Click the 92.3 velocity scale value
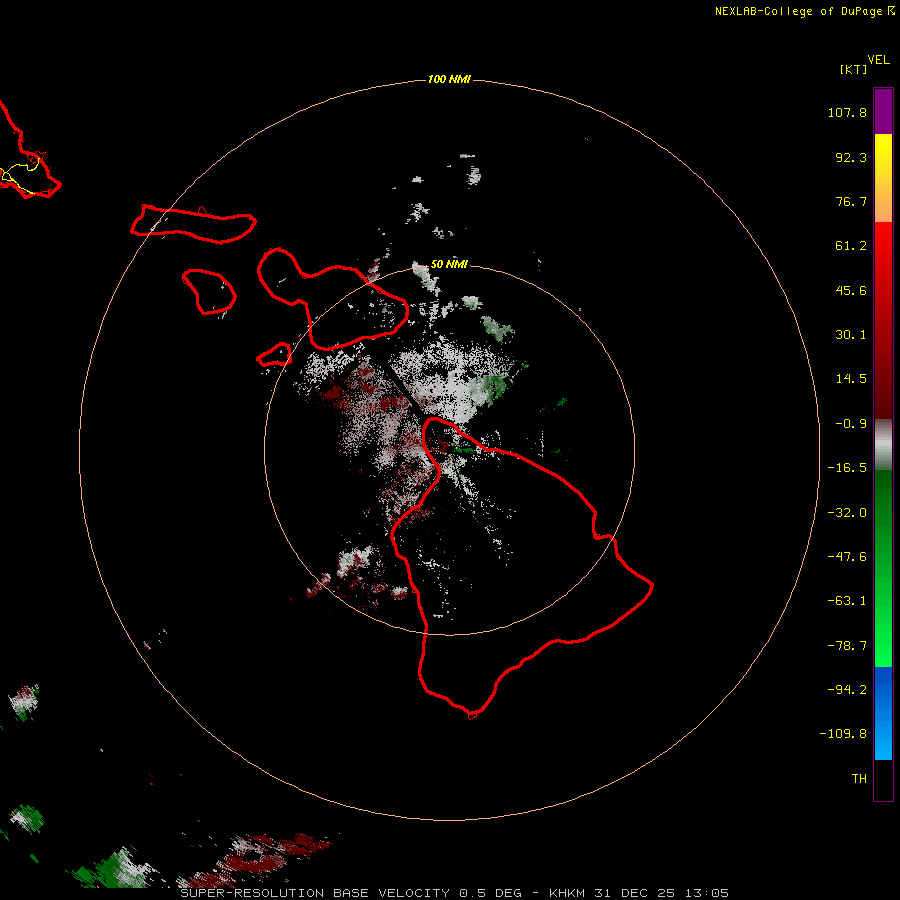 pos(851,157)
